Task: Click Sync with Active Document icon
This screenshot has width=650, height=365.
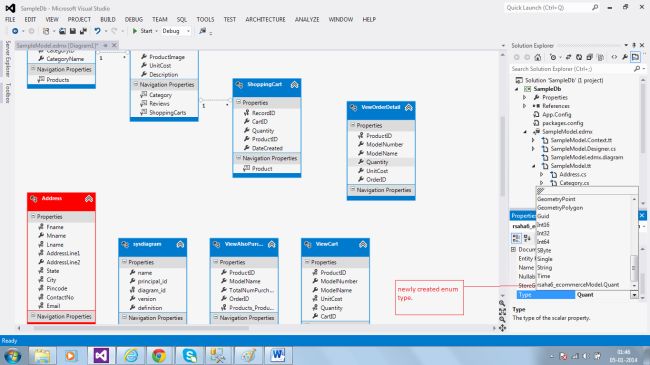Action: point(568,57)
